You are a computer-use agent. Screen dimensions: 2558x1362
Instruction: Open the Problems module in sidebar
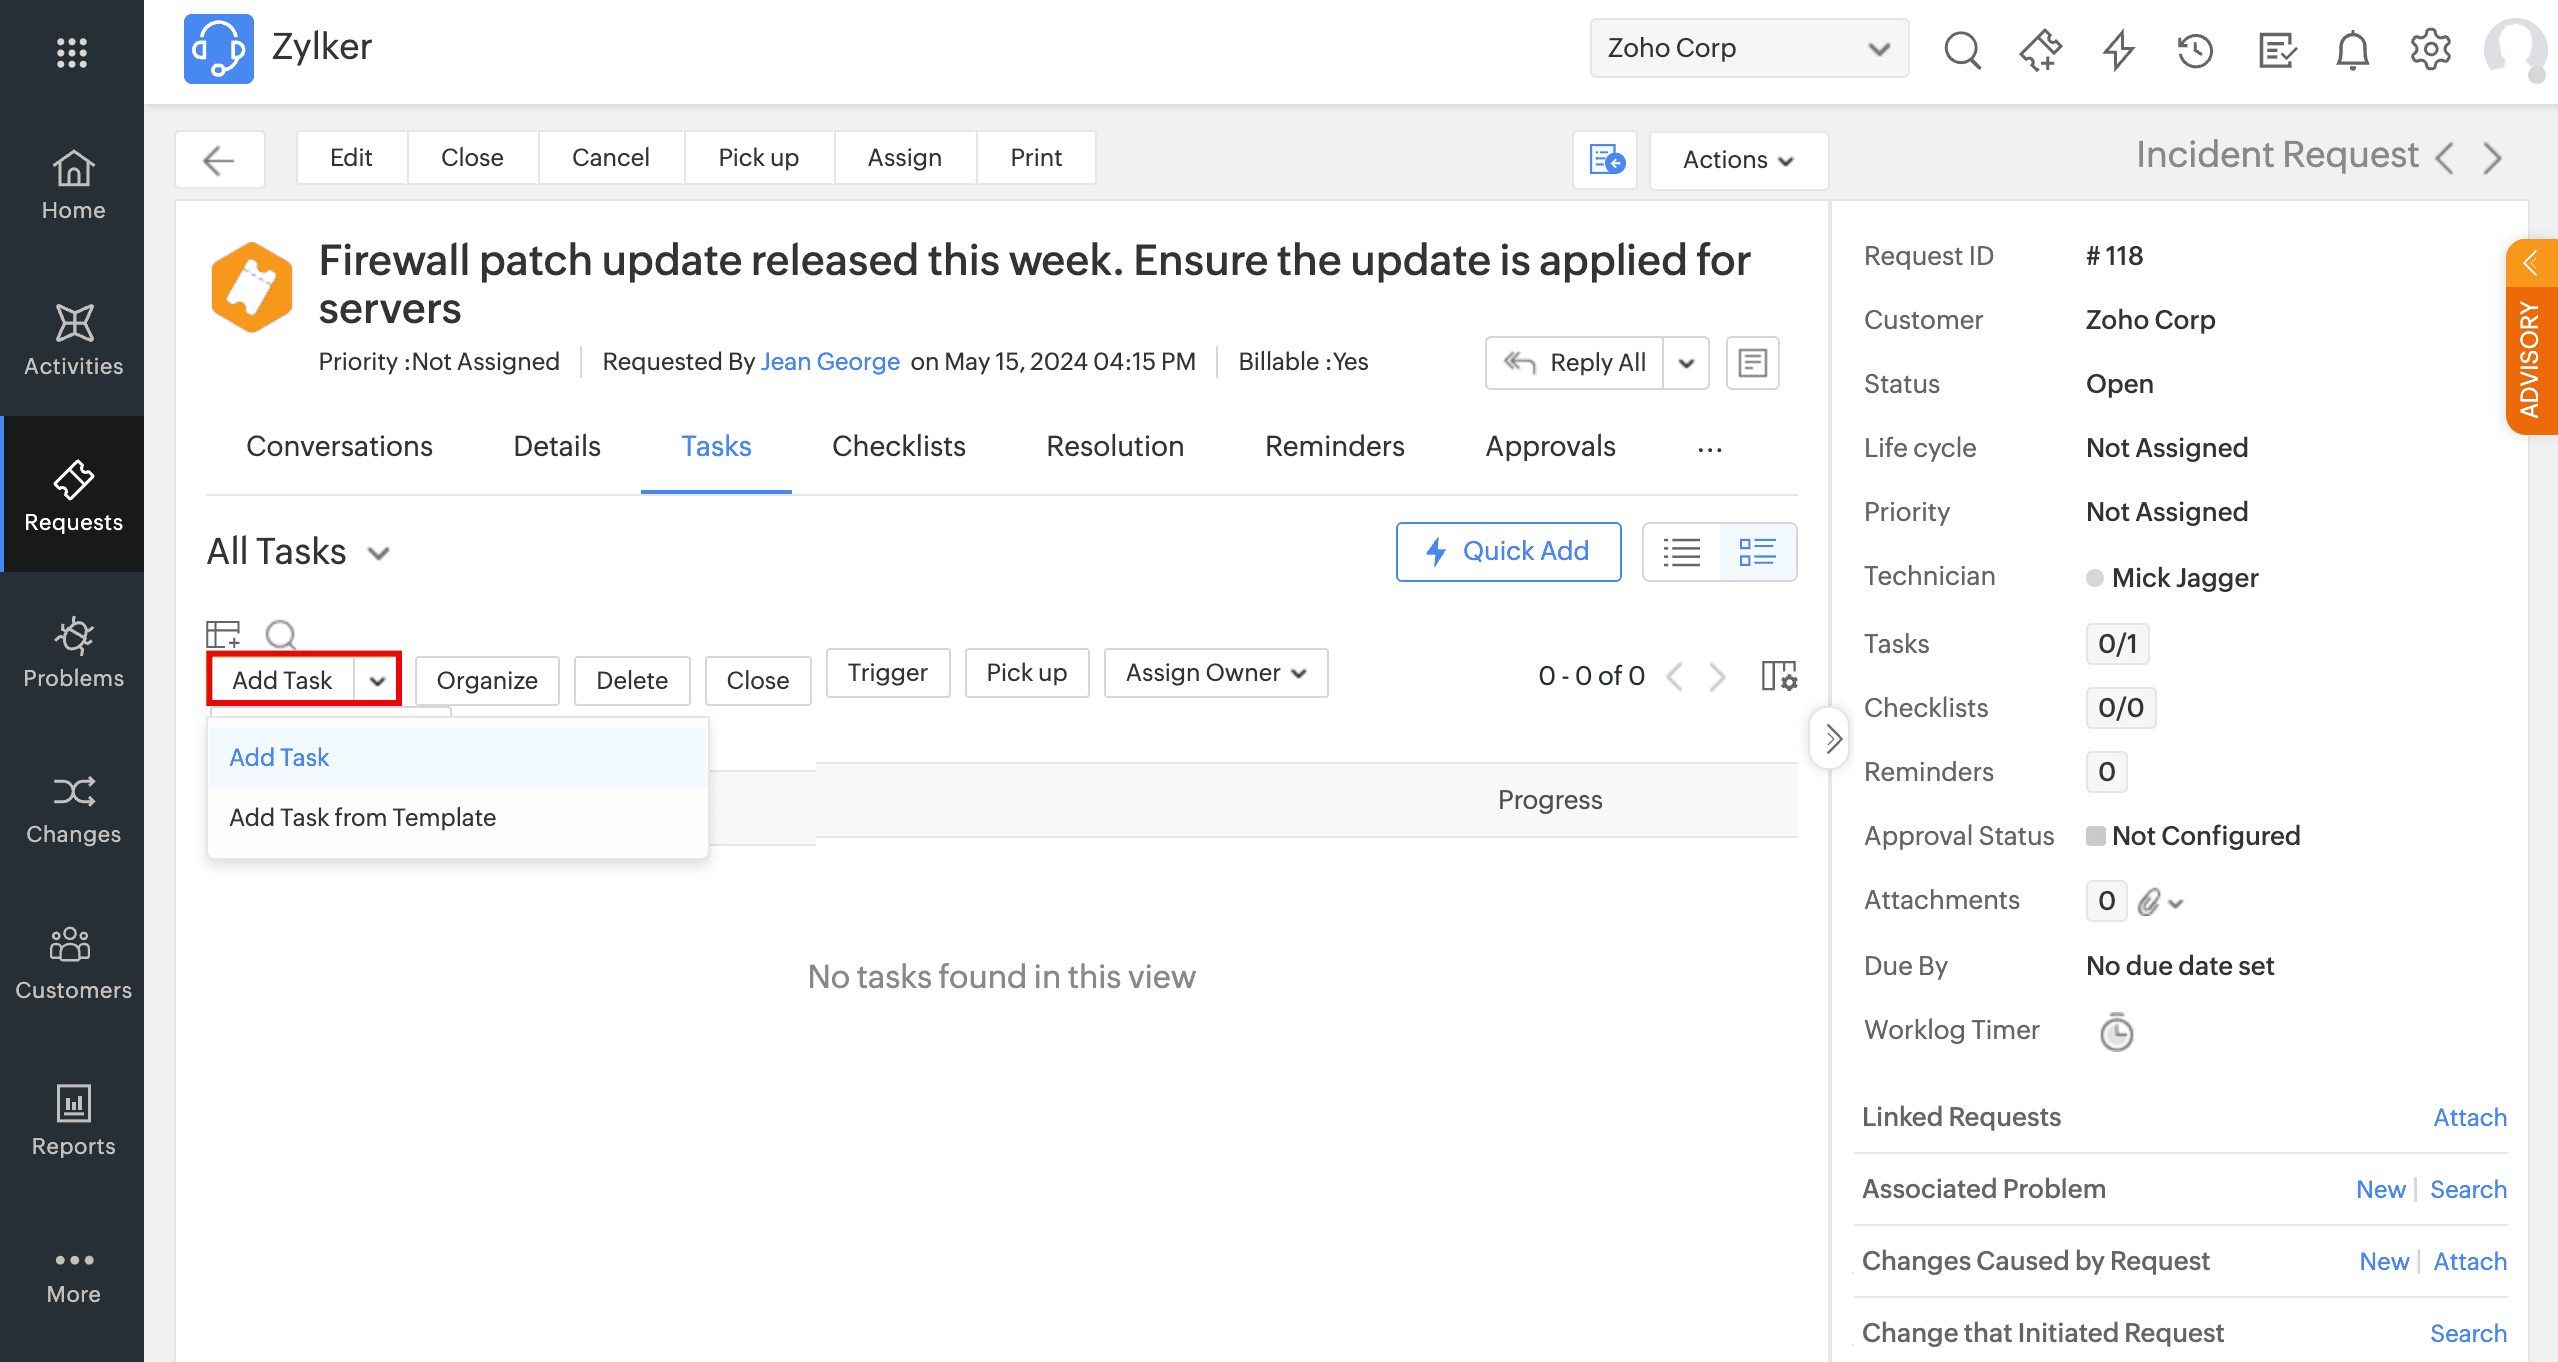(73, 651)
